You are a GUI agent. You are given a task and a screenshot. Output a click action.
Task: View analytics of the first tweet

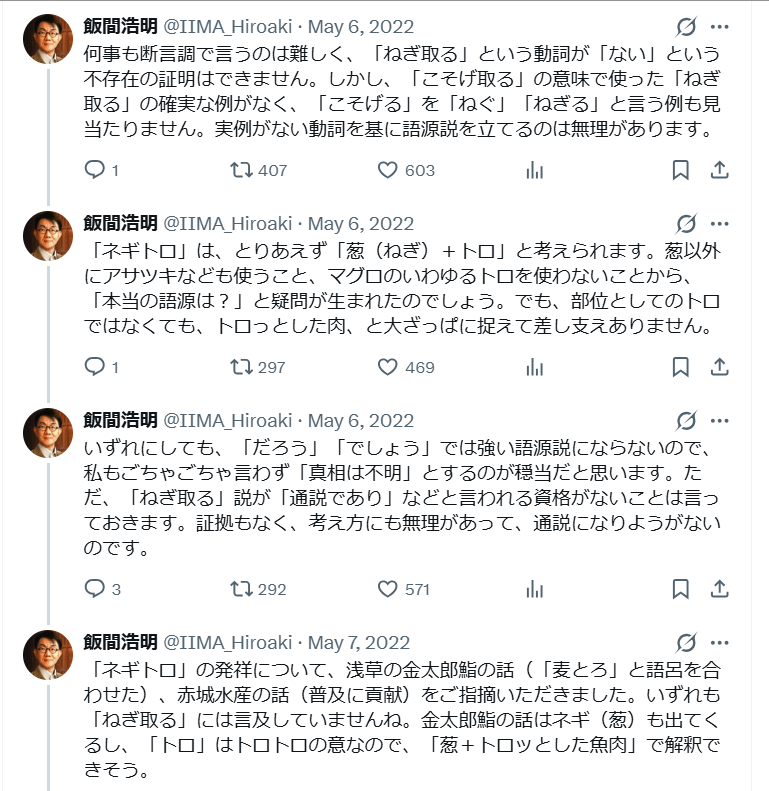[x=534, y=170]
